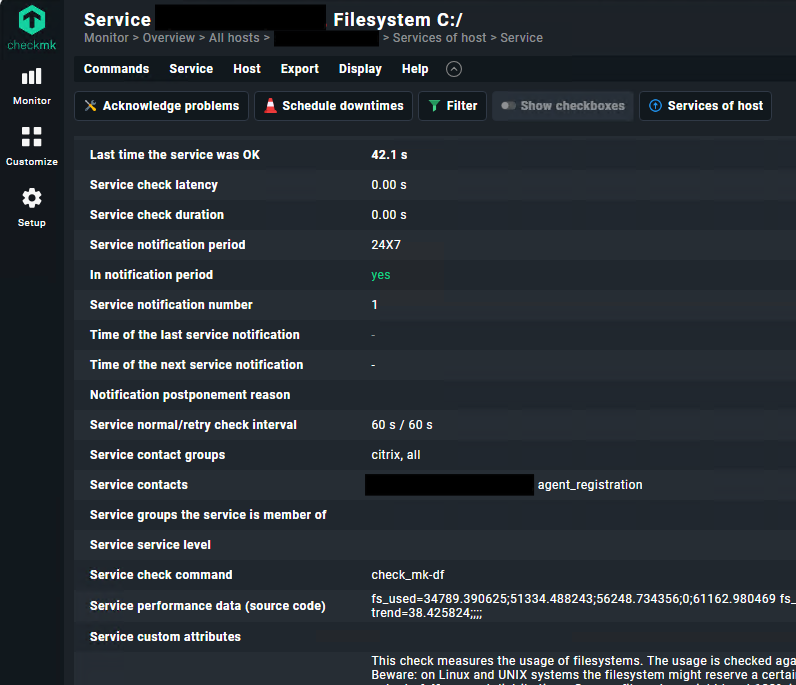Click the Monitor breadcrumb link
The width and height of the screenshot is (796, 685).
point(106,38)
